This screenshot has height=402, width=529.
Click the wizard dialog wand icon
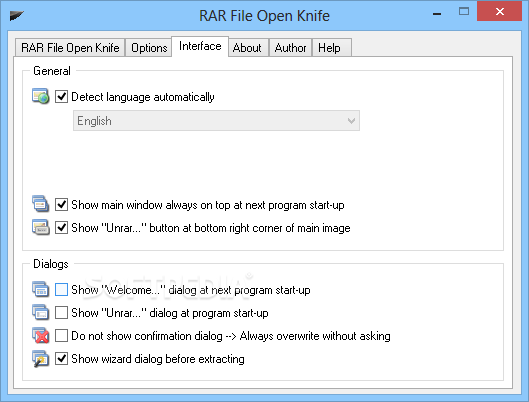pyautogui.click(x=40, y=358)
